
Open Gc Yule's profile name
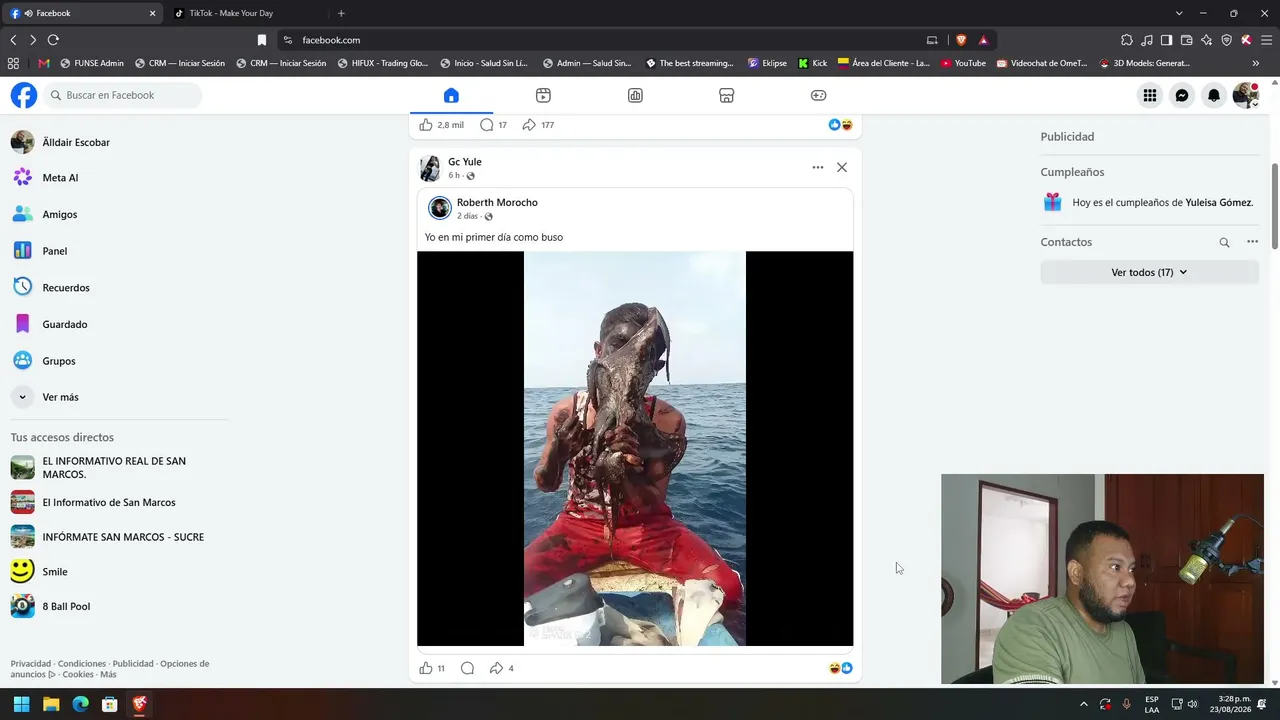(x=465, y=162)
